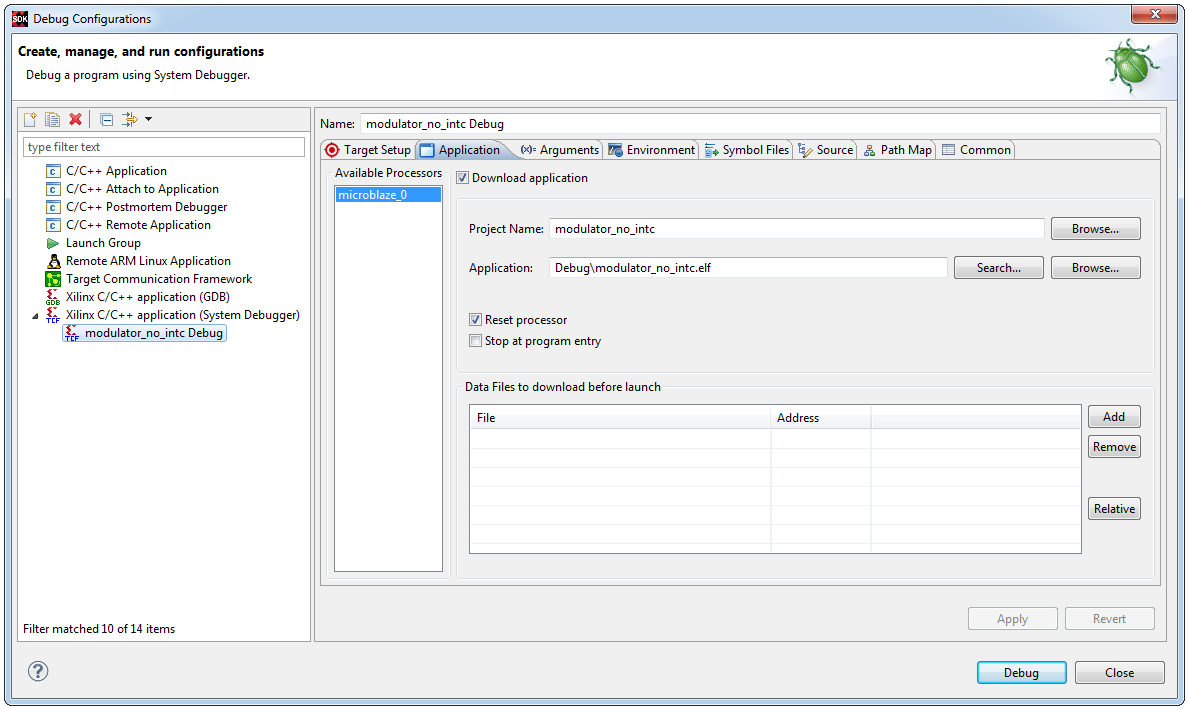Screen dimensions: 1189x709
Task: Click Browse button for Project Name
Action: click(x=1096, y=229)
